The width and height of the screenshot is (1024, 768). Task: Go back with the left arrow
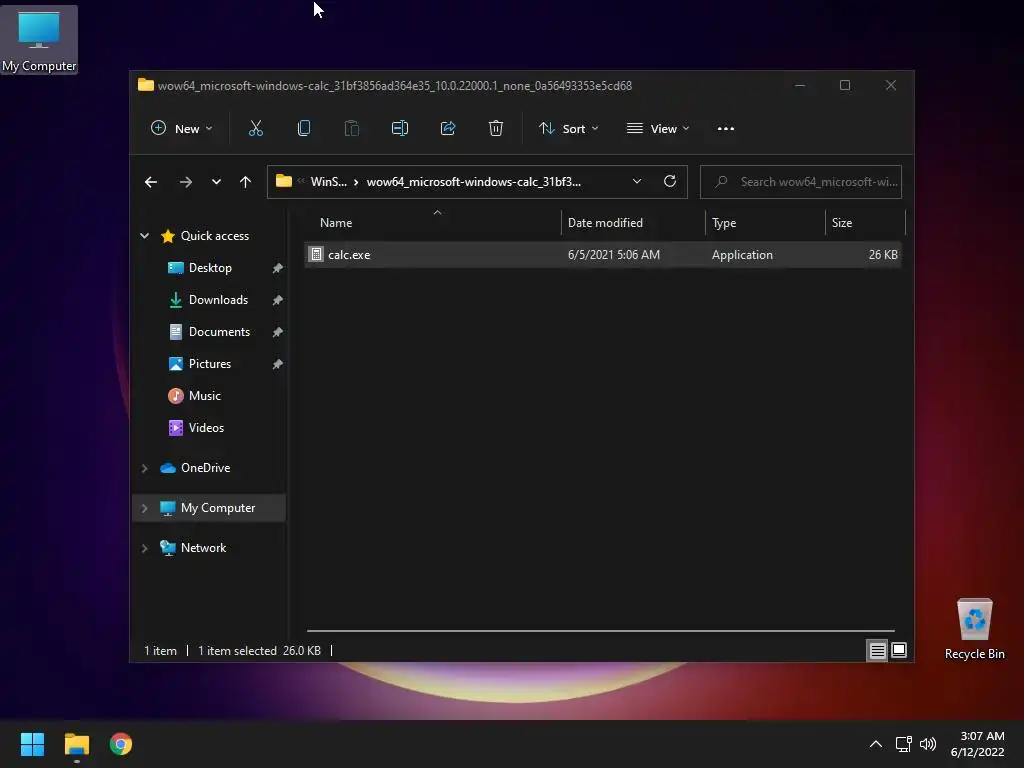point(151,182)
